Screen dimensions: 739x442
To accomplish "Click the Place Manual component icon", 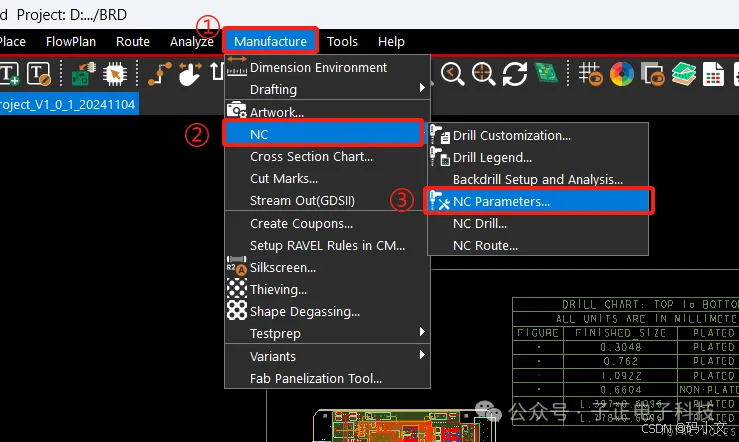I will [x=84, y=74].
